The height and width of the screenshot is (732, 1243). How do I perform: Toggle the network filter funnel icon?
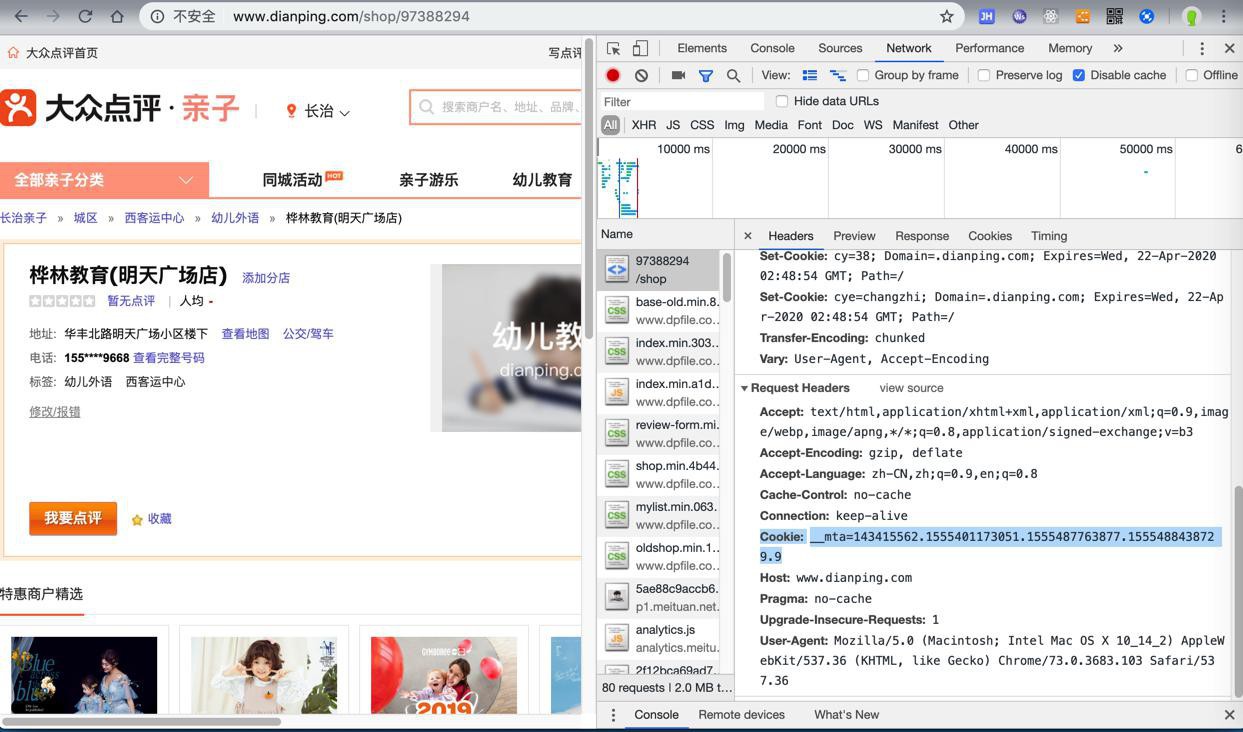[x=706, y=75]
